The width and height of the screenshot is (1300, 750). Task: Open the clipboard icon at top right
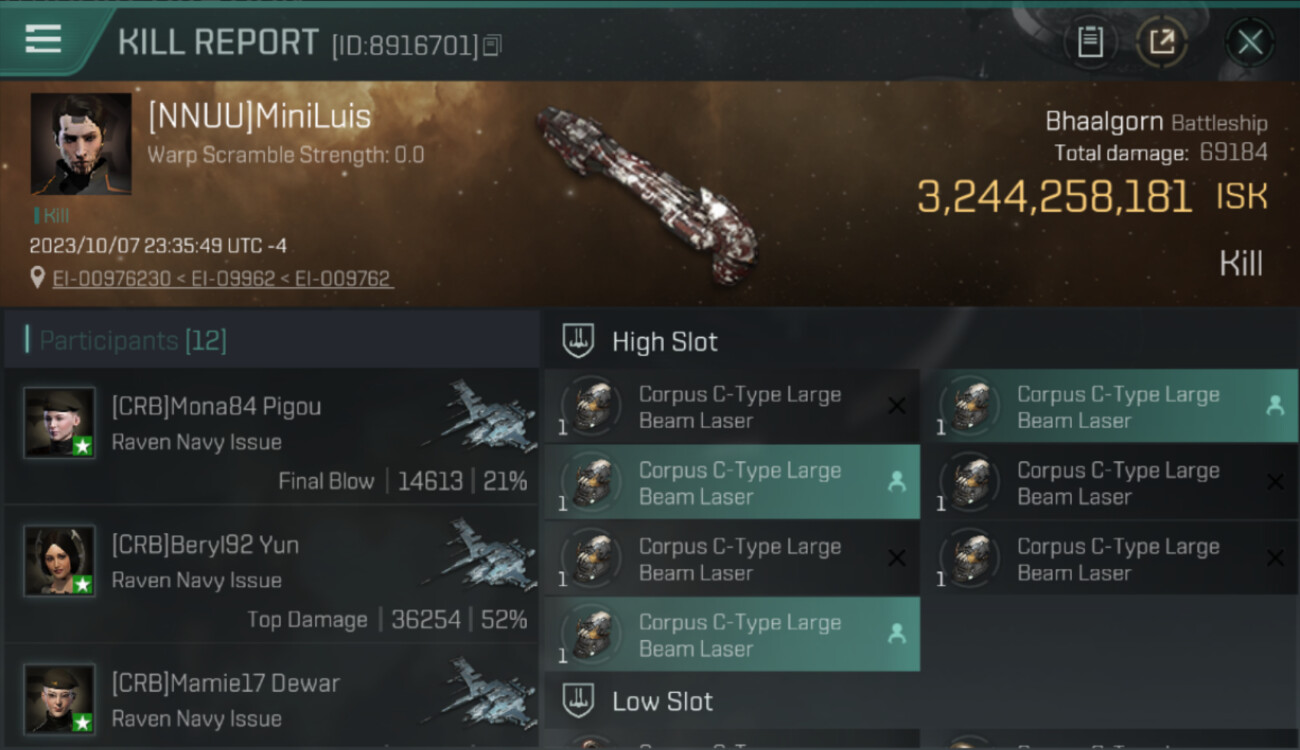pos(1090,42)
